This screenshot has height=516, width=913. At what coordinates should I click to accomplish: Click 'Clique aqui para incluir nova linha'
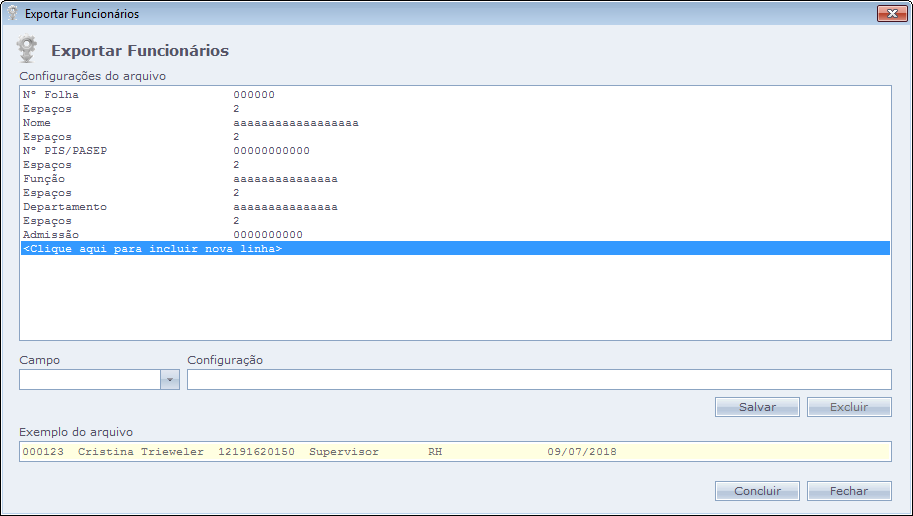click(x=152, y=249)
